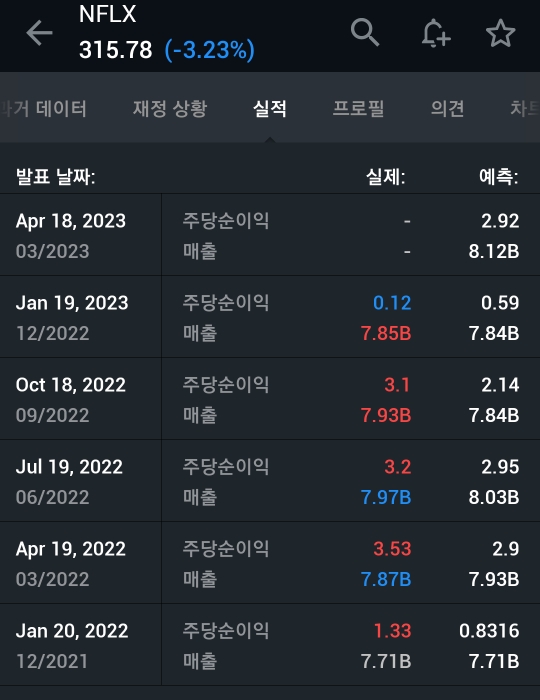Open the search magnifier icon

(365, 33)
